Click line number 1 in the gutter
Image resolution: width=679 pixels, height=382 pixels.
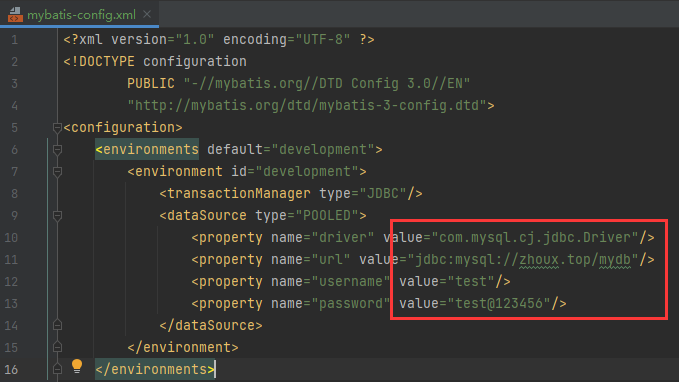point(15,40)
